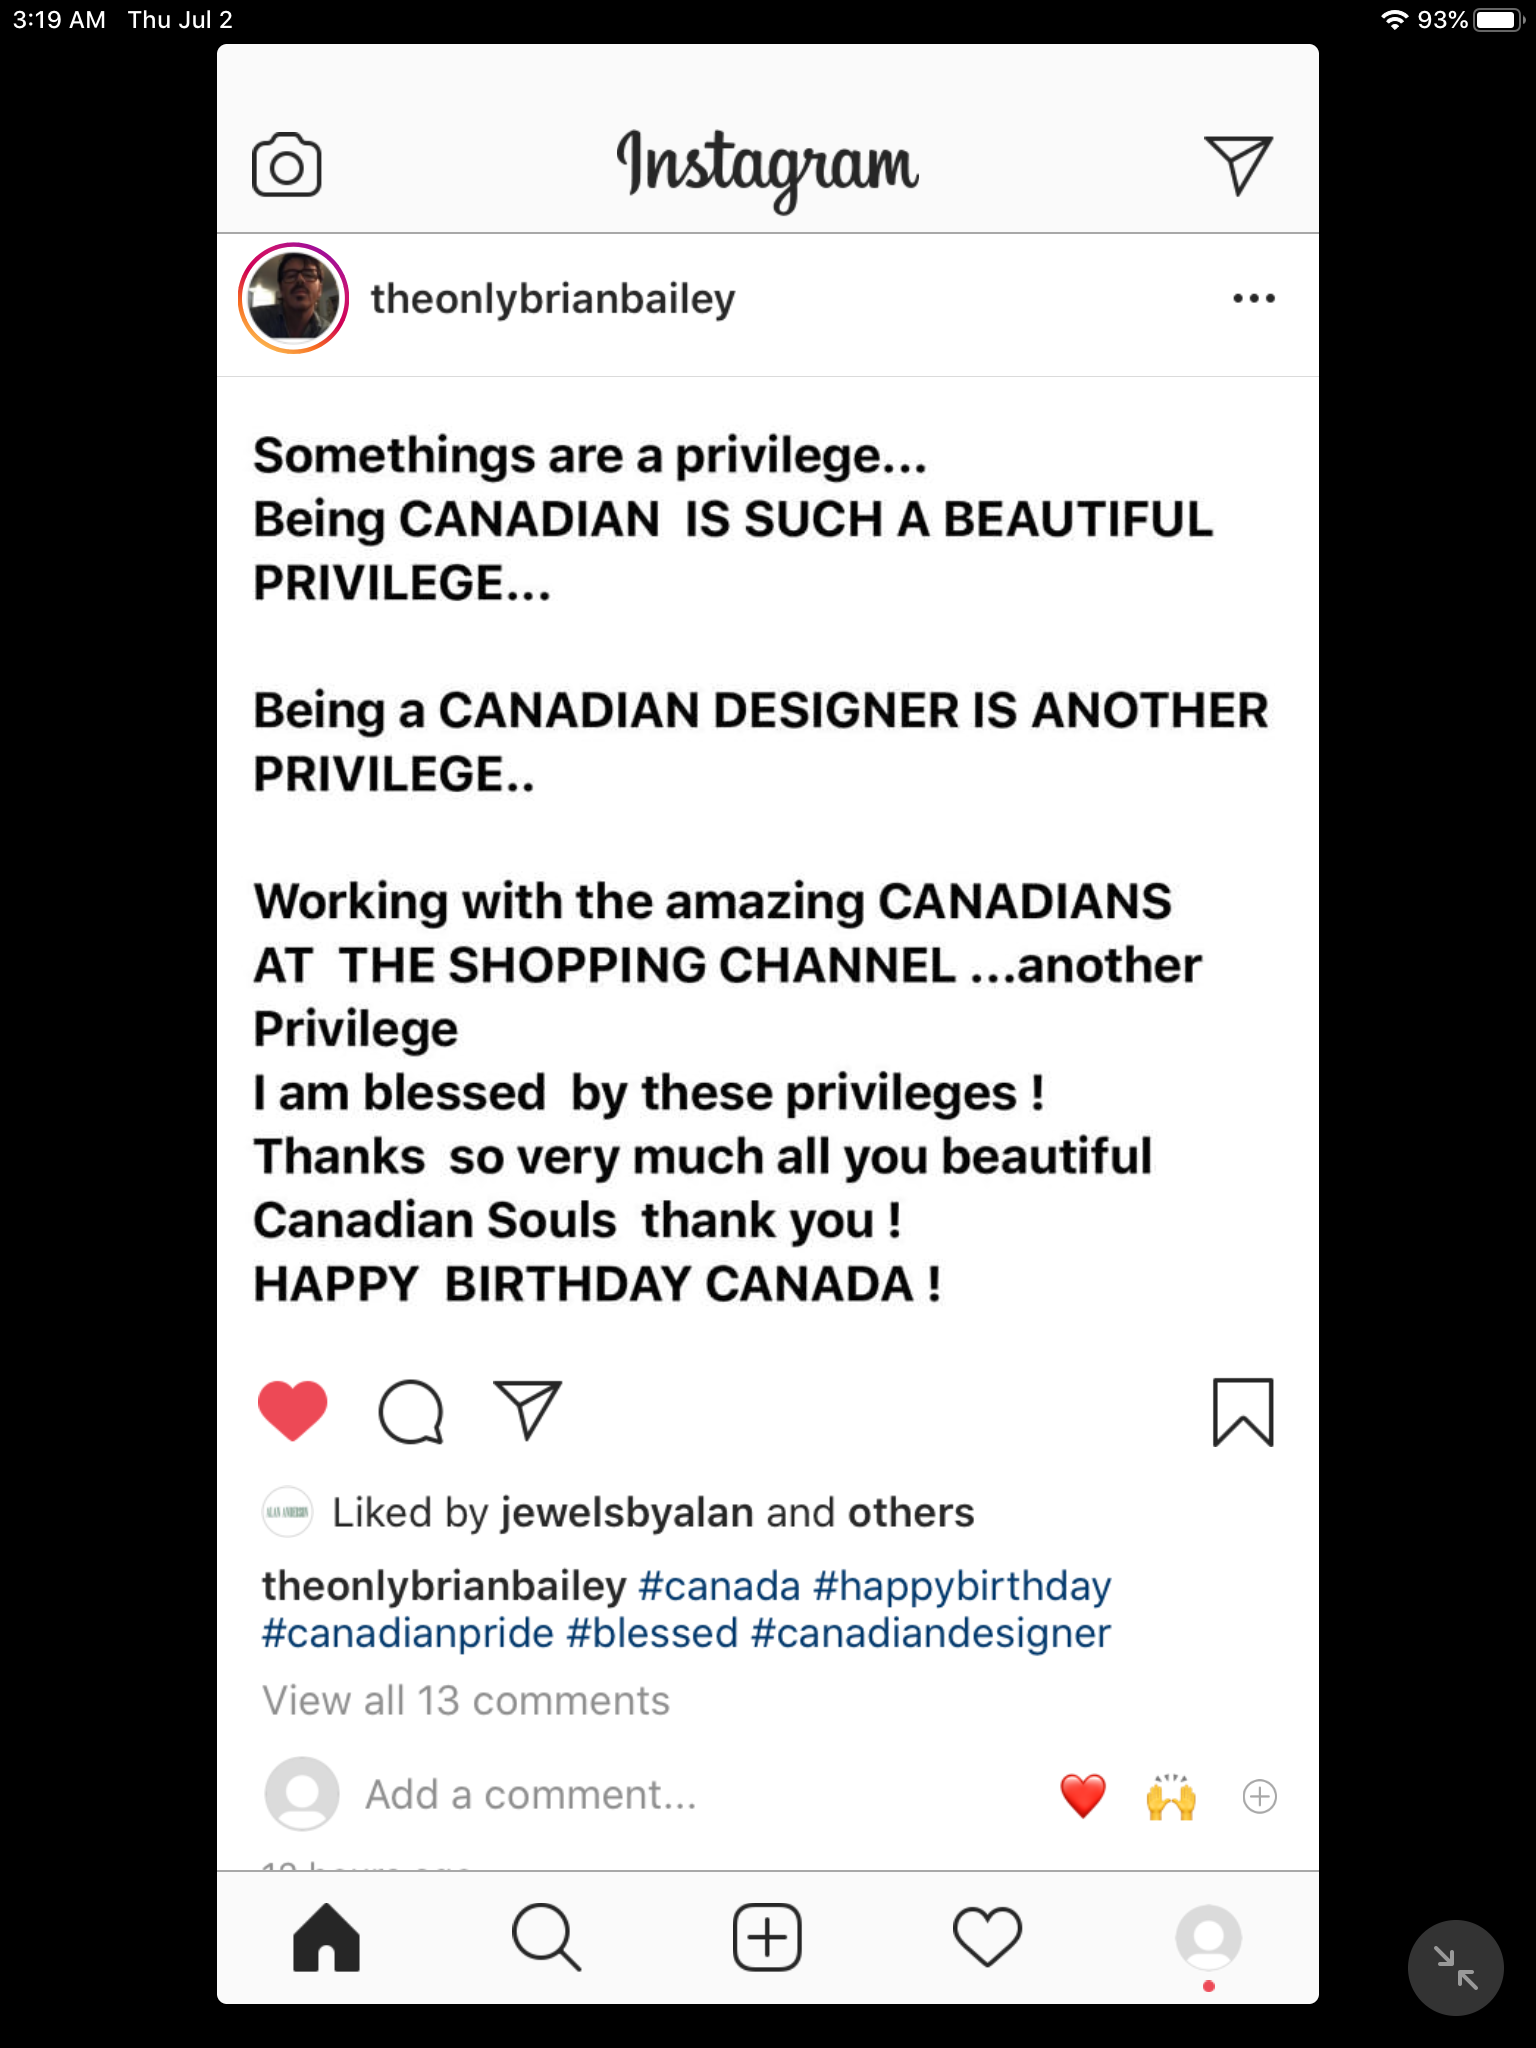Unlike the post with red heart
This screenshot has height=2048, width=1536.
pyautogui.click(x=293, y=1411)
